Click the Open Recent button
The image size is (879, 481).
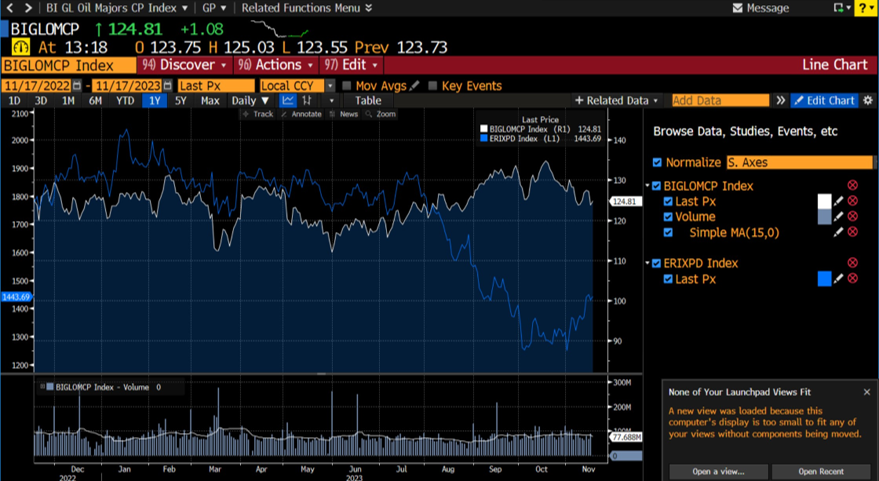pyautogui.click(x=821, y=471)
